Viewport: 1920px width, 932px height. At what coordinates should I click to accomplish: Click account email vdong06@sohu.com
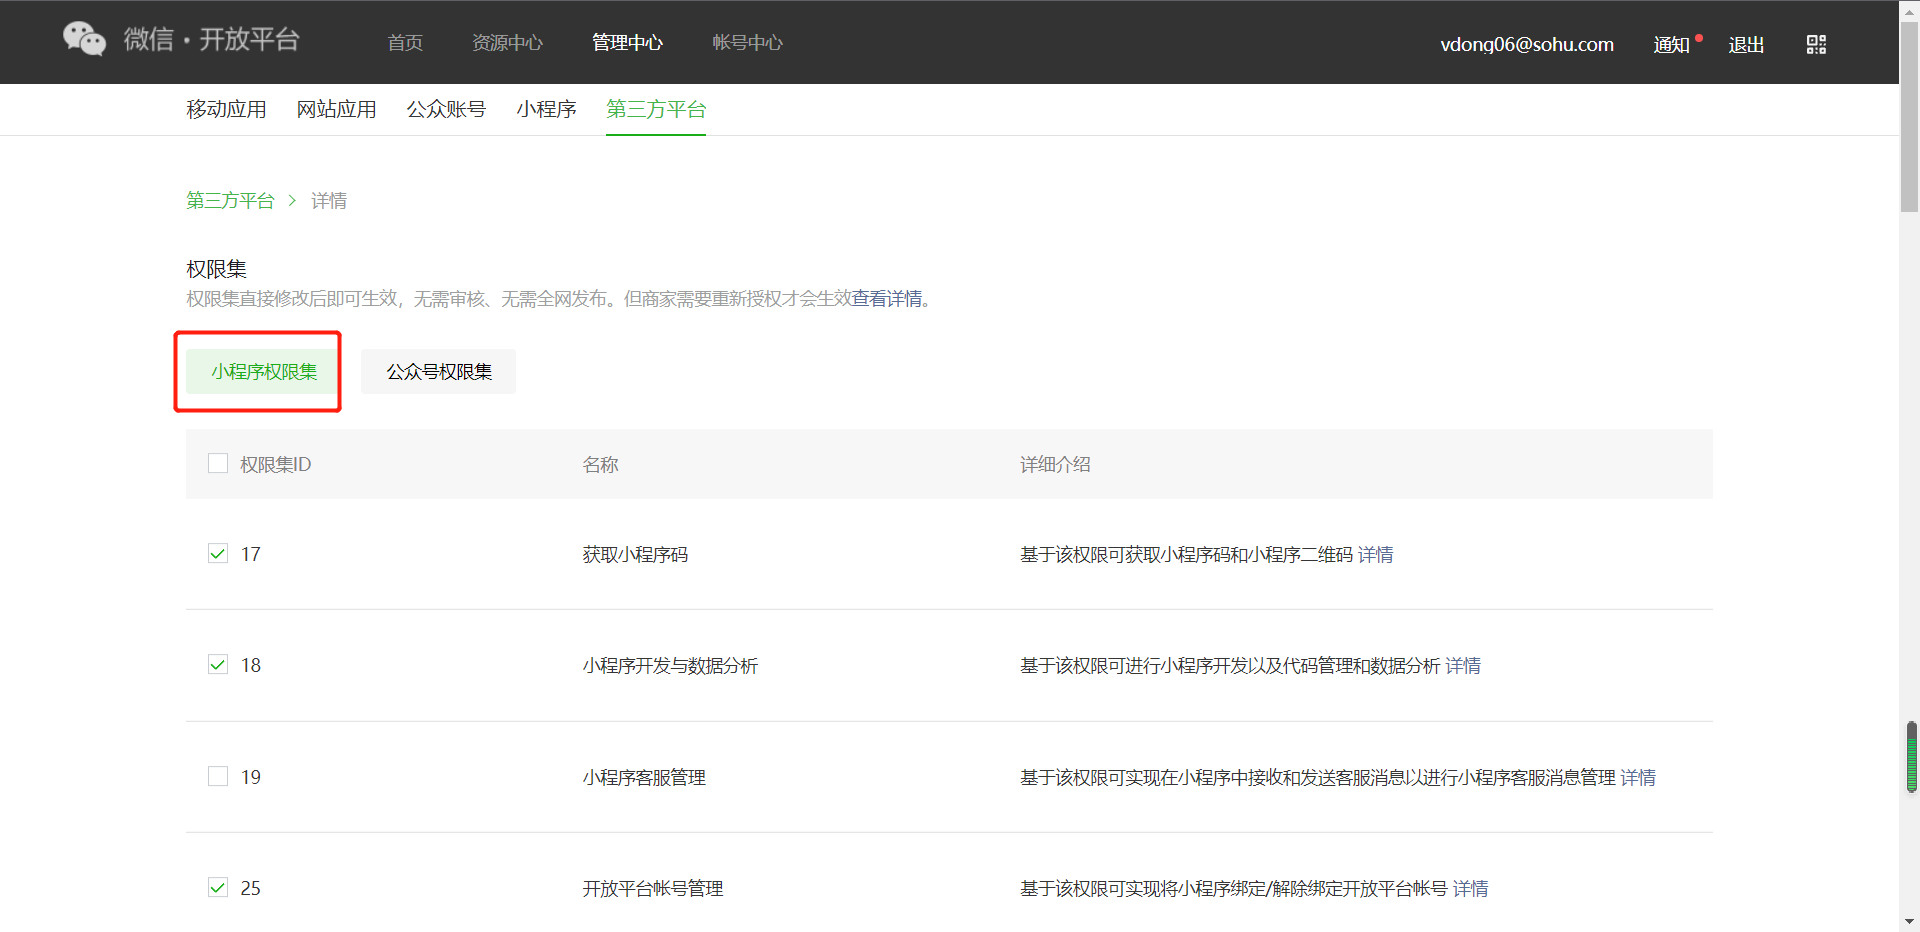(1526, 44)
